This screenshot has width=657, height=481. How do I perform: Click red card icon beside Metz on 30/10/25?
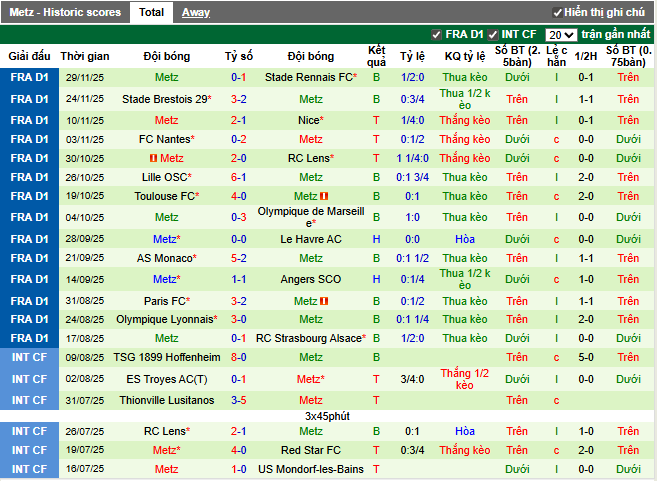[x=153, y=158]
